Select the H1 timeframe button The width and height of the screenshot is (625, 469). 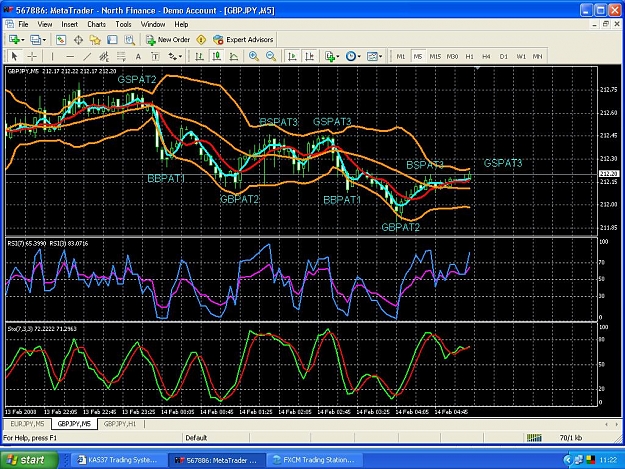point(470,57)
